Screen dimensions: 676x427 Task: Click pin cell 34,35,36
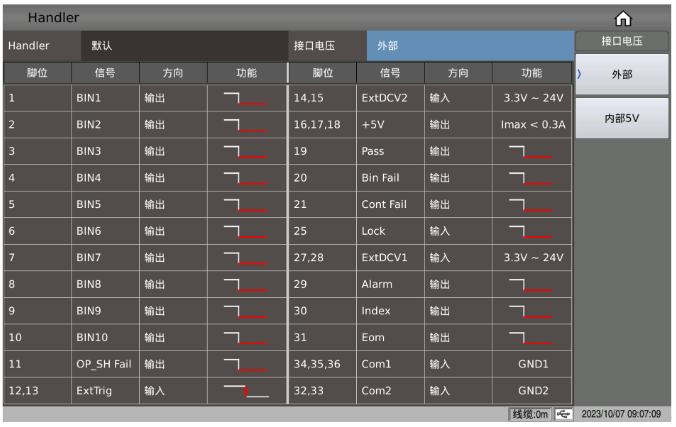click(x=322, y=364)
